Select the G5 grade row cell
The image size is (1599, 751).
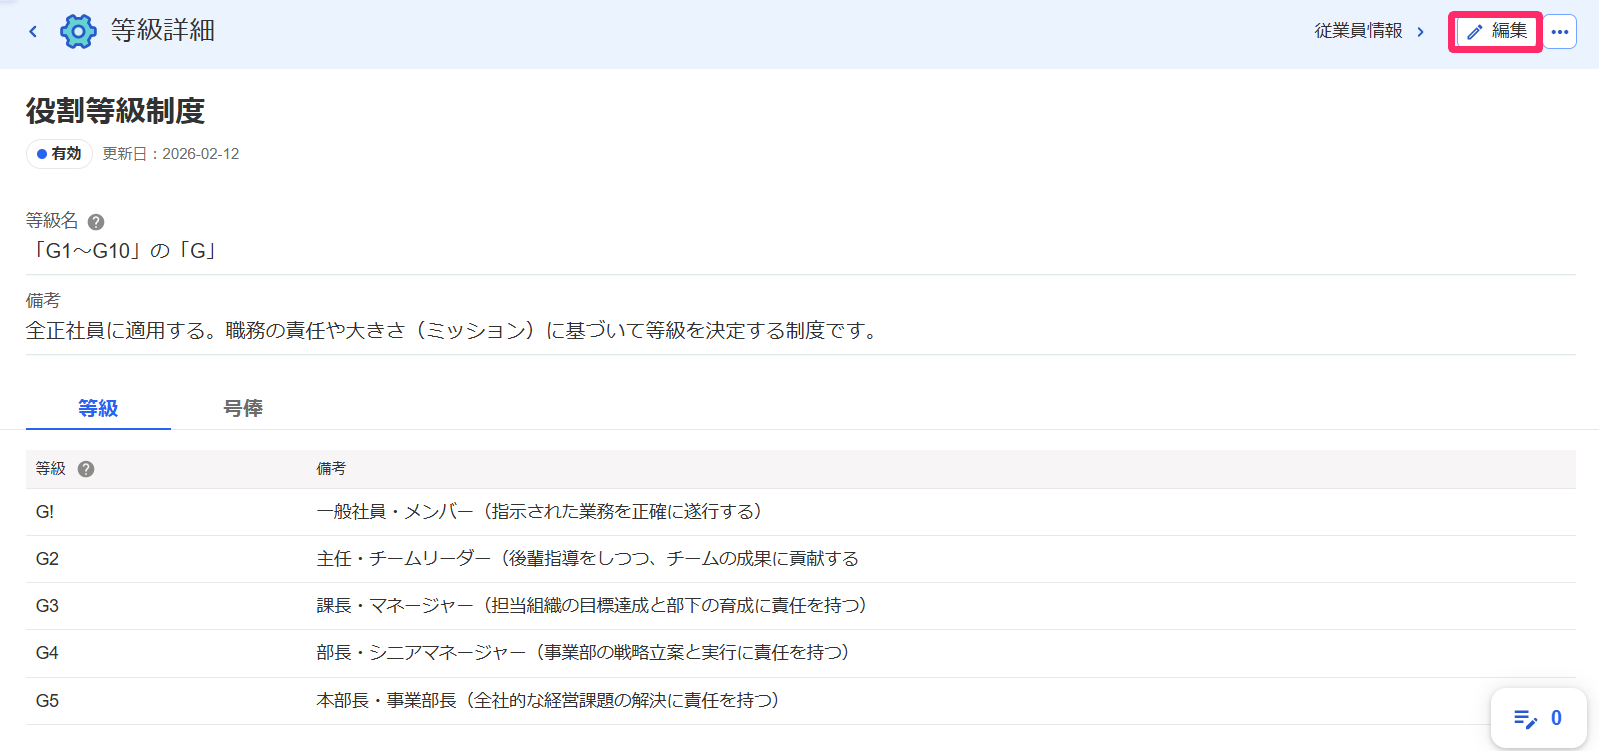(47, 701)
